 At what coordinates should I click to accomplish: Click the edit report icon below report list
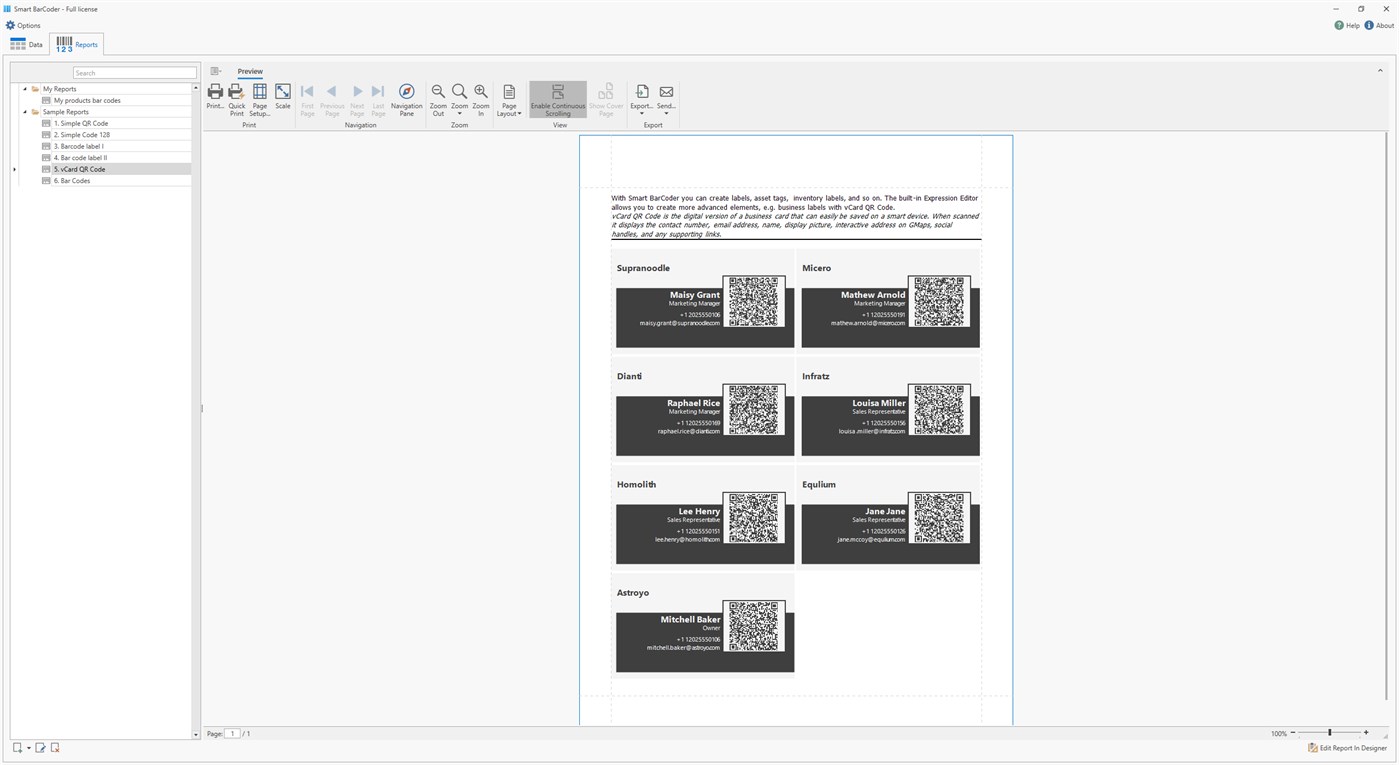tap(40, 747)
